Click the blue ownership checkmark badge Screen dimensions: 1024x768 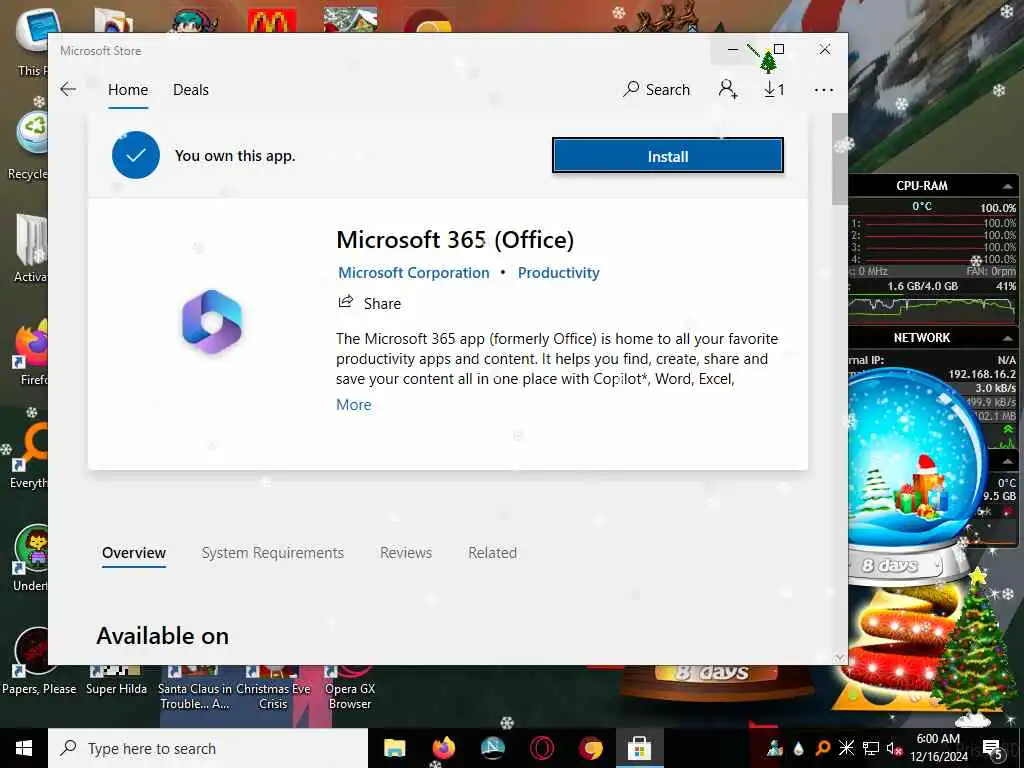(x=136, y=155)
